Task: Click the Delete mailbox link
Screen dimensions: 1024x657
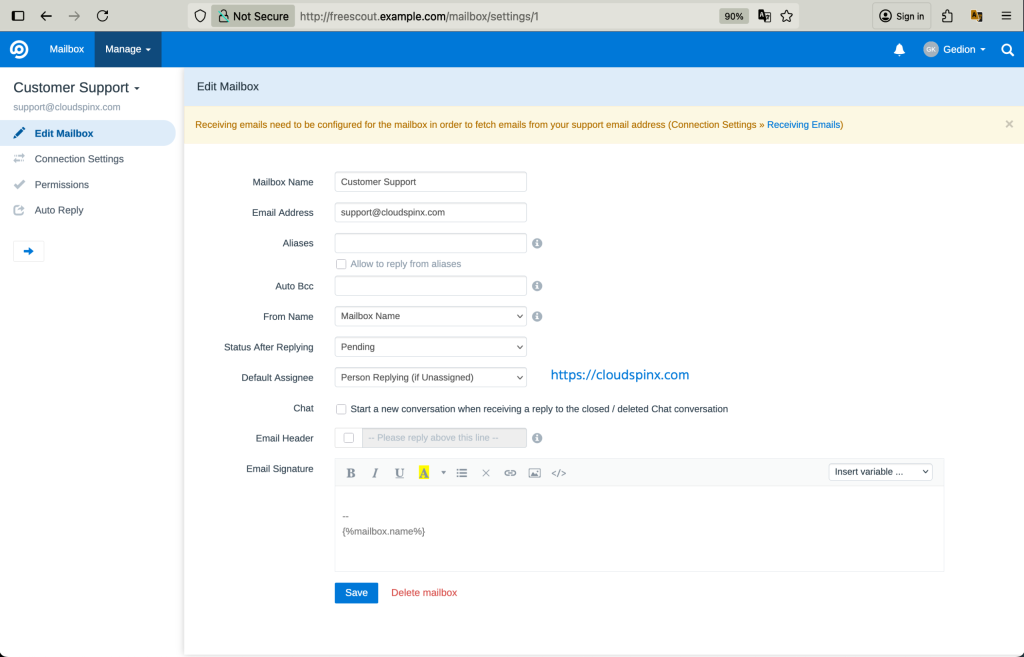Action: tap(424, 592)
